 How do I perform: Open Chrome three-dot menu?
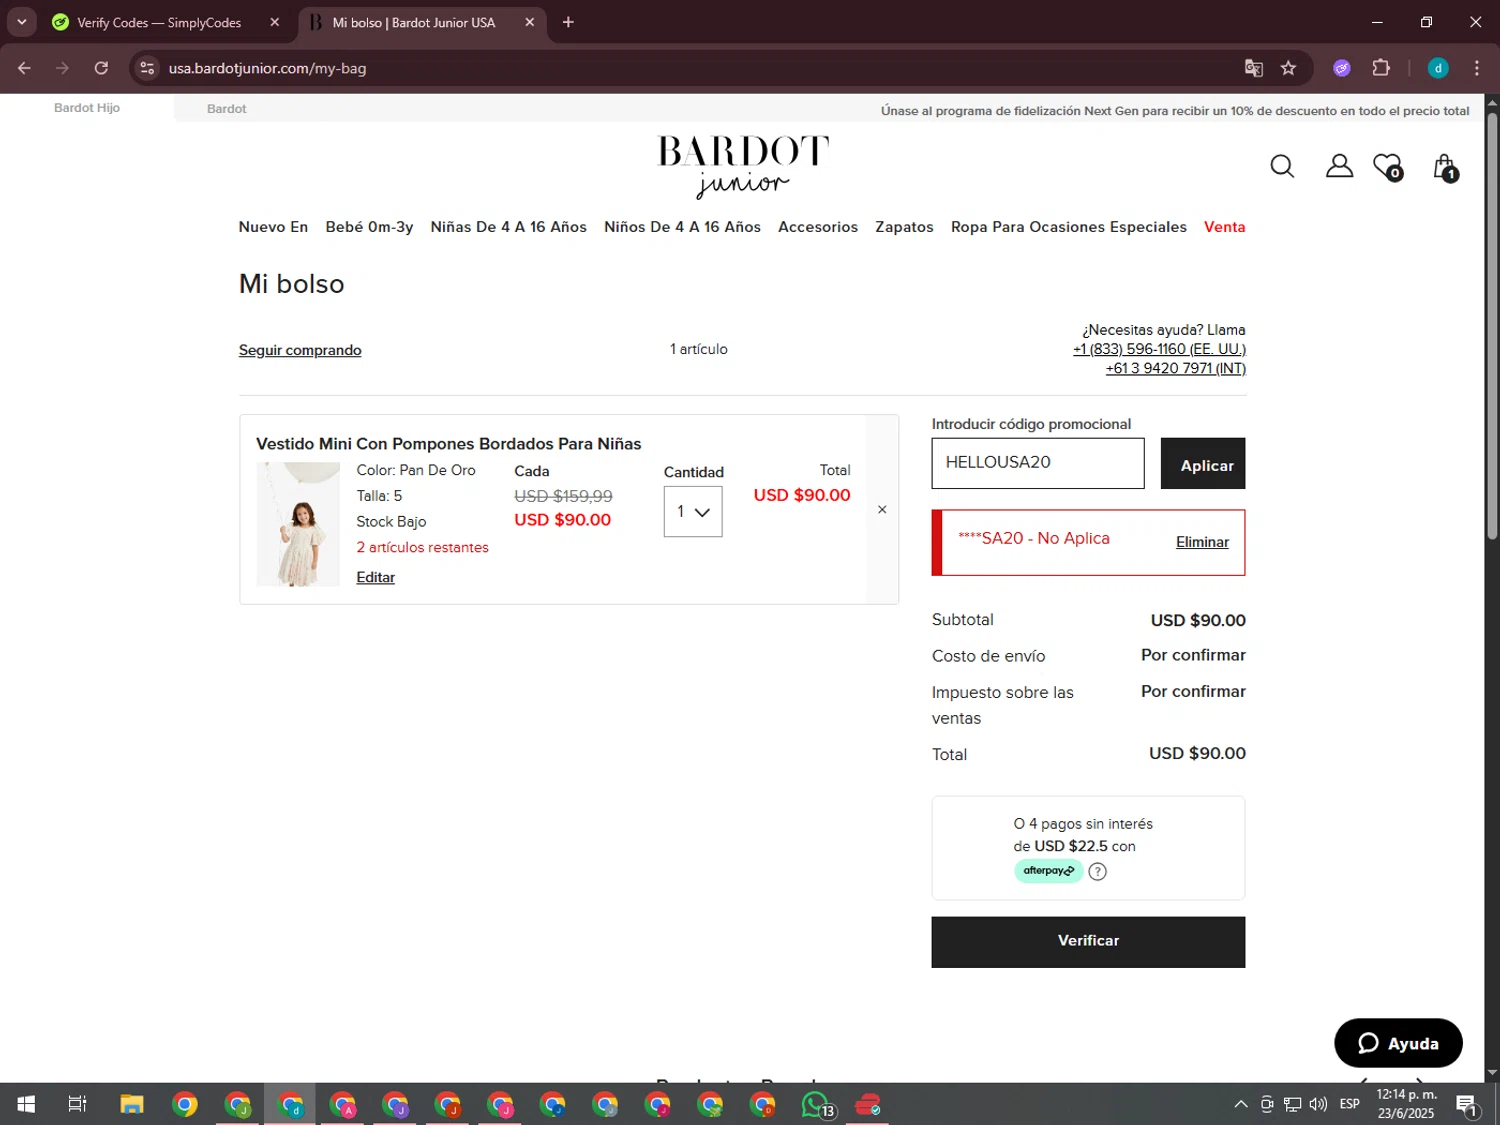[1477, 68]
